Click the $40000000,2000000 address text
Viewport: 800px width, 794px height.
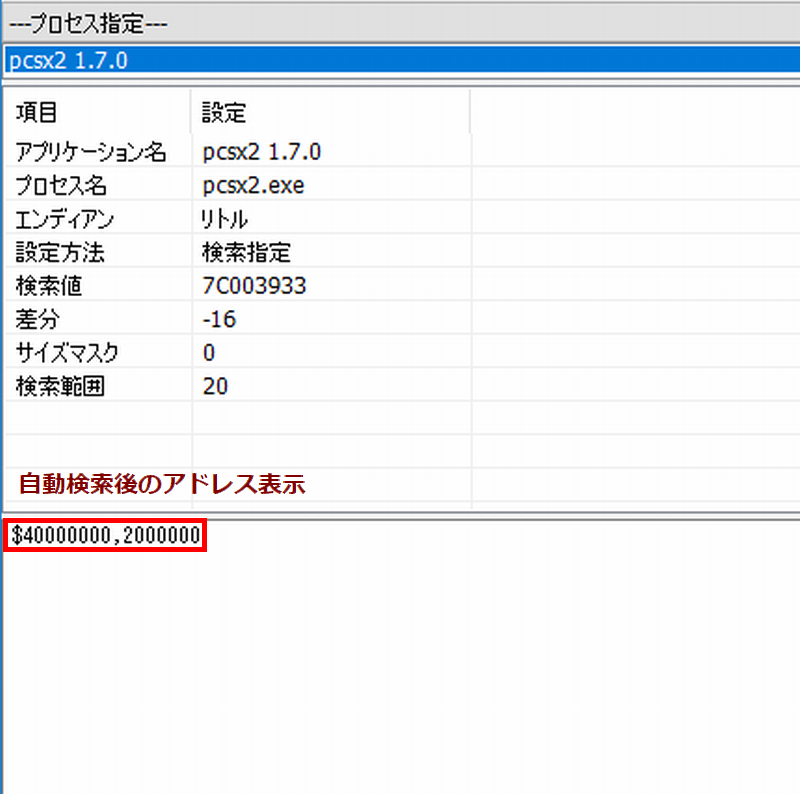tap(106, 535)
